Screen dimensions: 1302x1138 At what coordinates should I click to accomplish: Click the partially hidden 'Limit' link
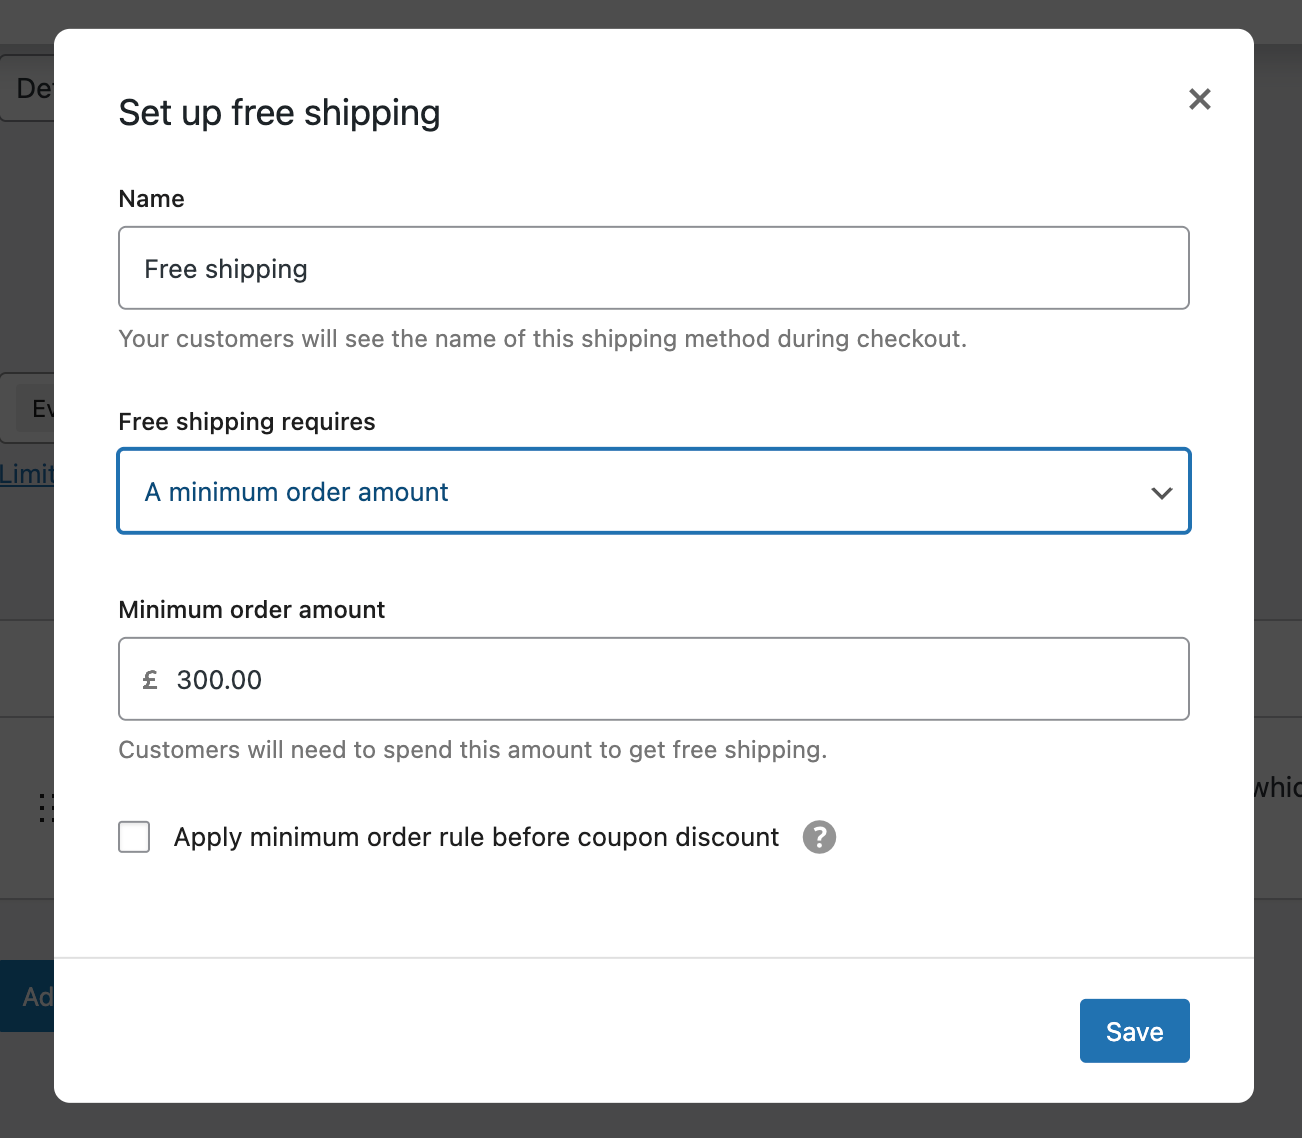coord(27,473)
